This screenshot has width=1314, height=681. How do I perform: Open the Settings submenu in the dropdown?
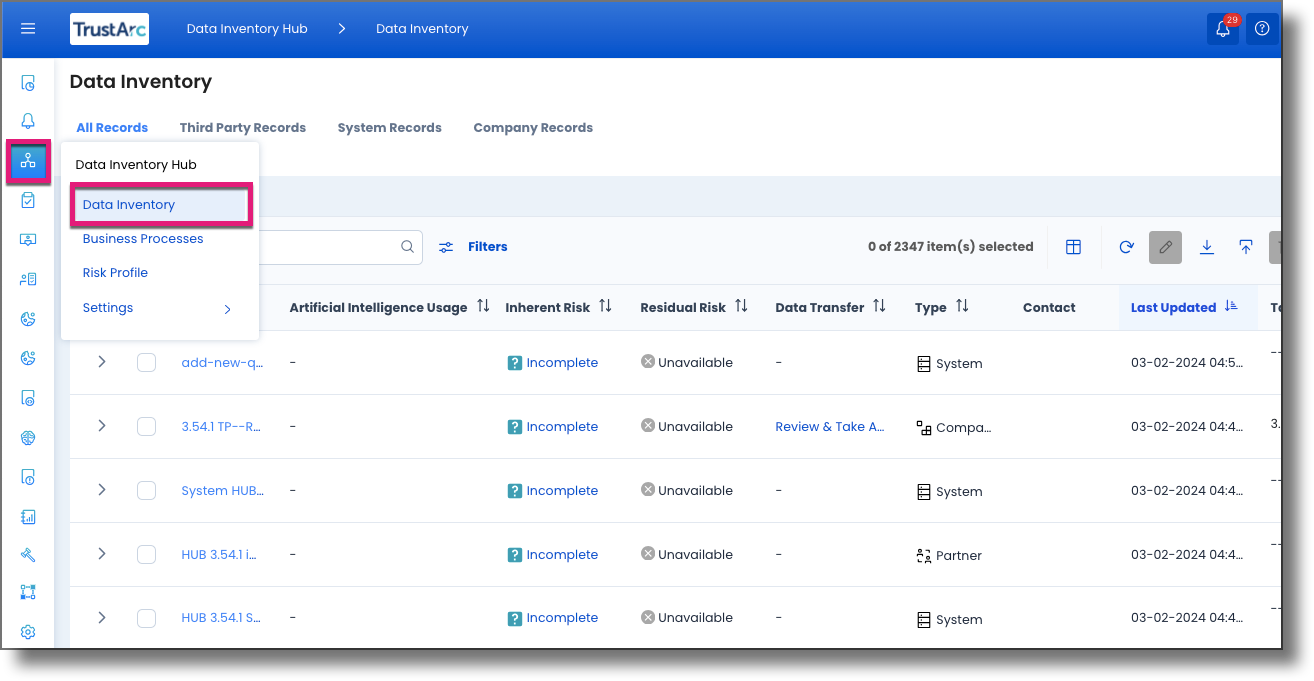click(107, 307)
